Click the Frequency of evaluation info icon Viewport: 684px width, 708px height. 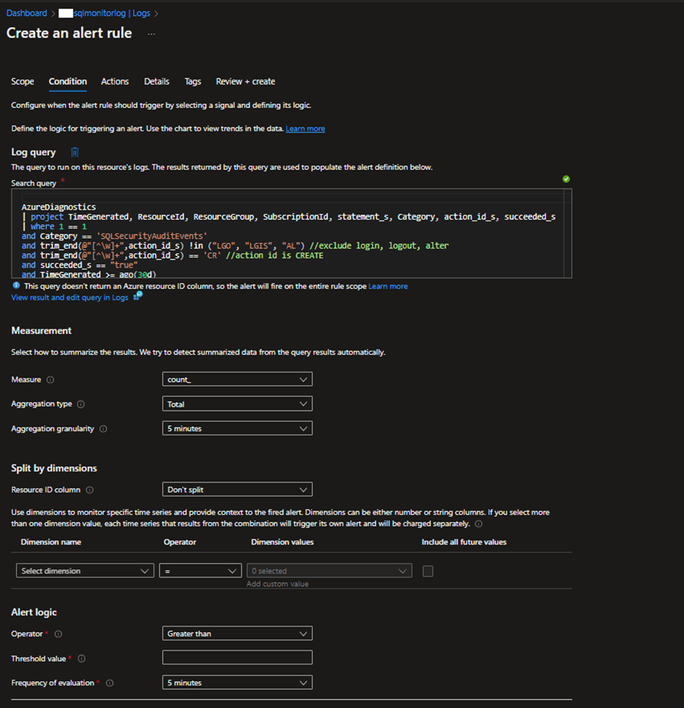tap(110, 683)
